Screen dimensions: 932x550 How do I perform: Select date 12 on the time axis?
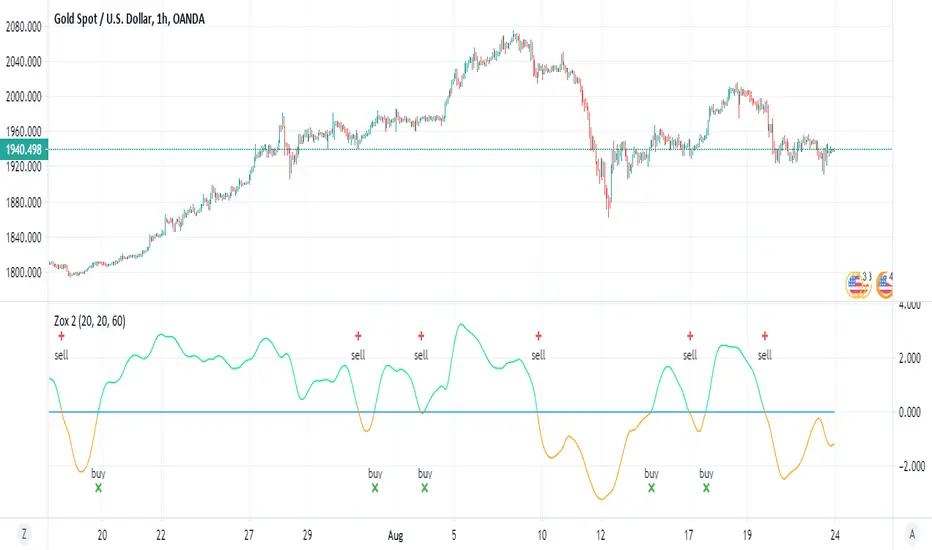click(600, 534)
